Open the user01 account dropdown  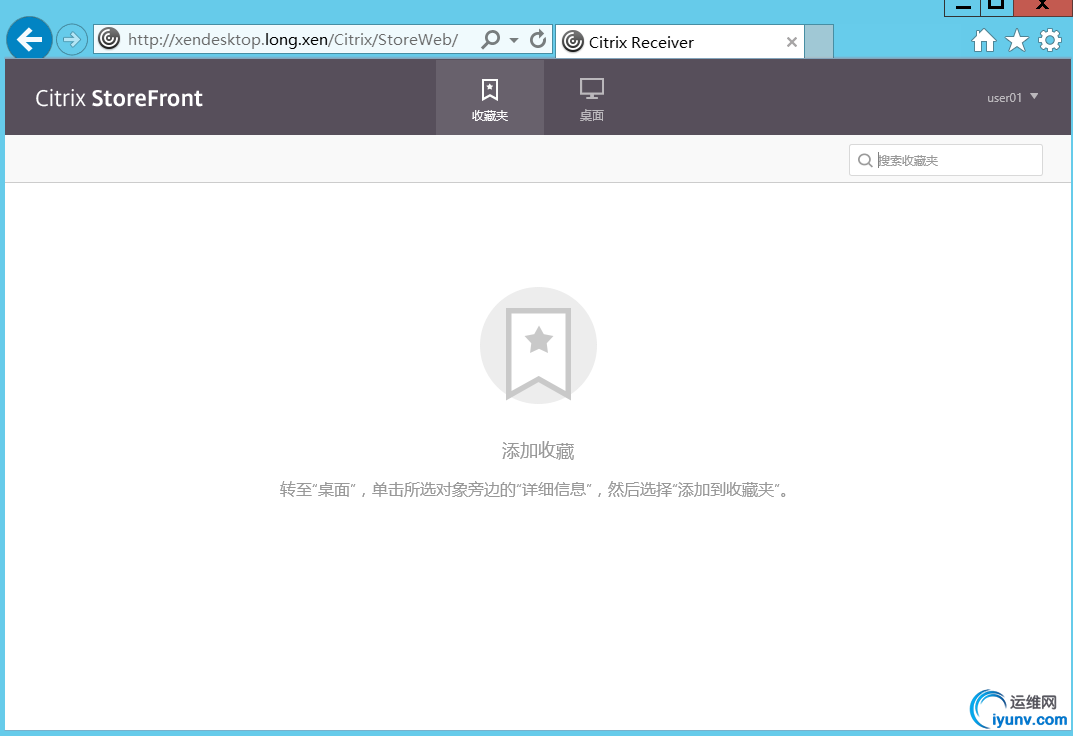coord(1013,97)
